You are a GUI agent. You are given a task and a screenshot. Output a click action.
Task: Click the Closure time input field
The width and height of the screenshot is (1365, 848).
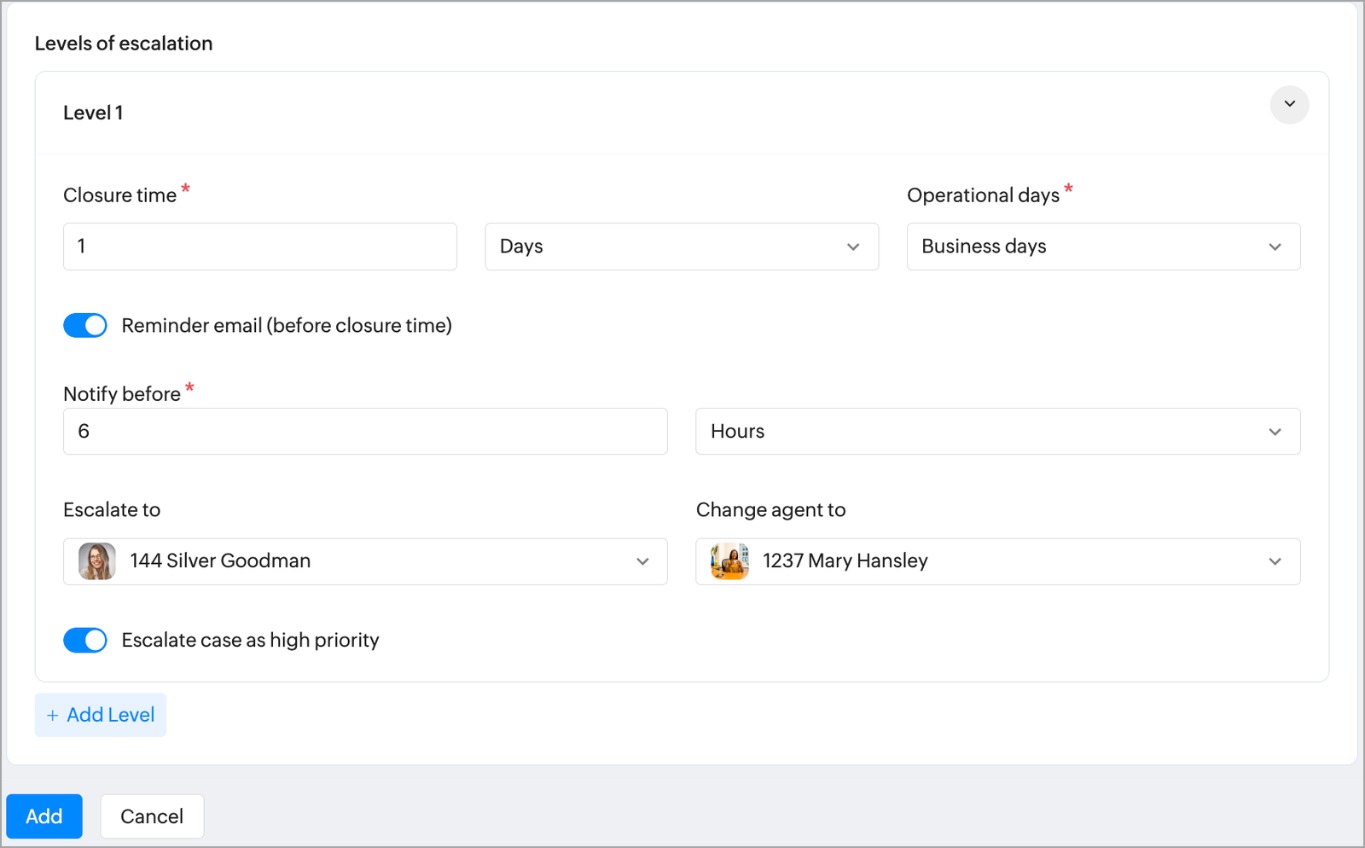[259, 247]
